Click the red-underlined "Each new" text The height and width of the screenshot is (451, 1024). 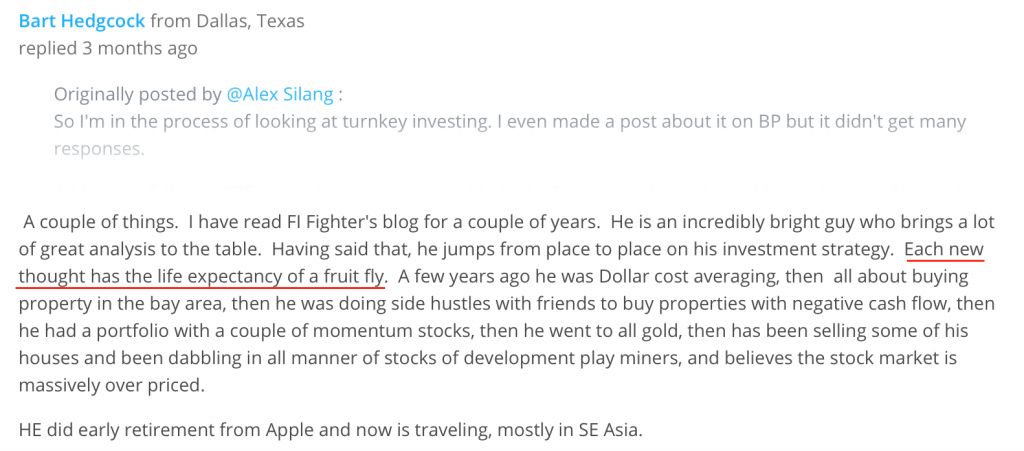pyautogui.click(x=944, y=248)
